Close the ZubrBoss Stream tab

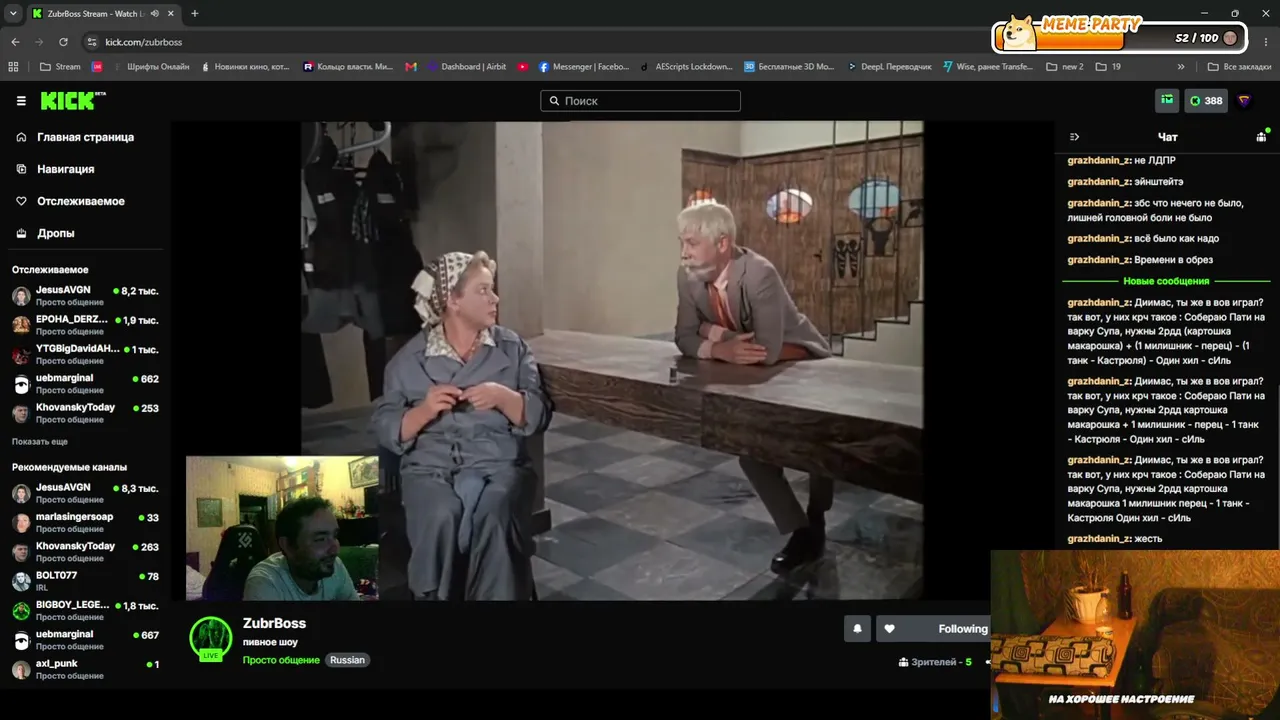tap(171, 14)
